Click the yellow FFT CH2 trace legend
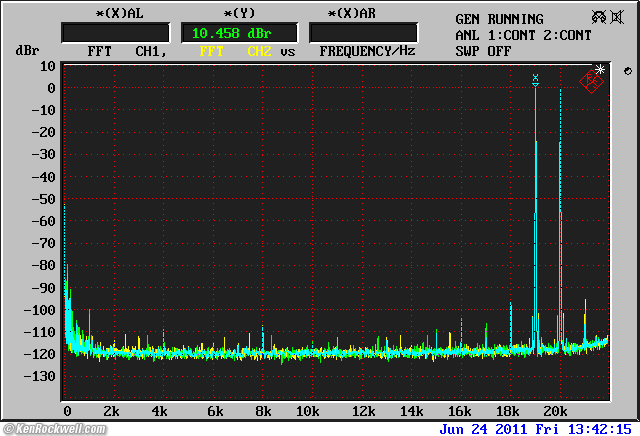Screen dimensions: 640x436 pyautogui.click(x=236, y=51)
